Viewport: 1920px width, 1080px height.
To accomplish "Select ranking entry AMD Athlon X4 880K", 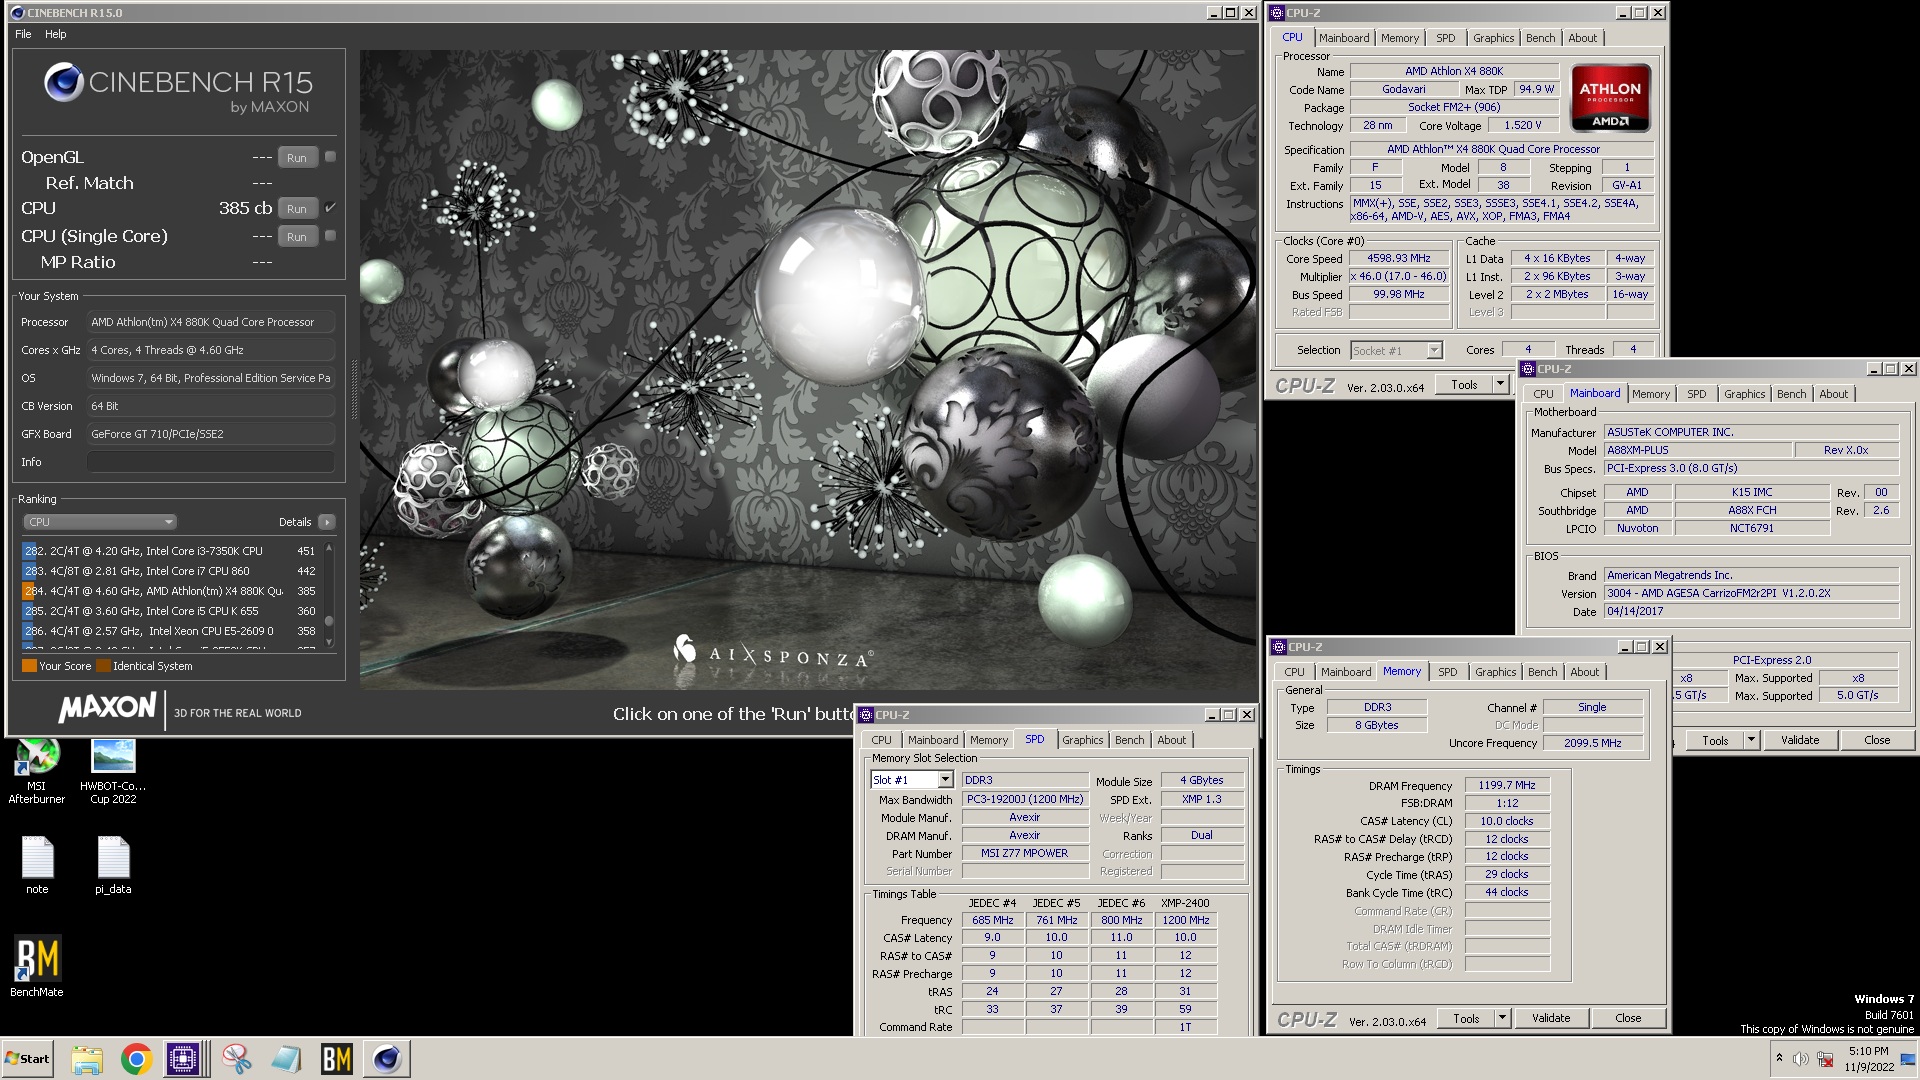I will click(x=169, y=591).
